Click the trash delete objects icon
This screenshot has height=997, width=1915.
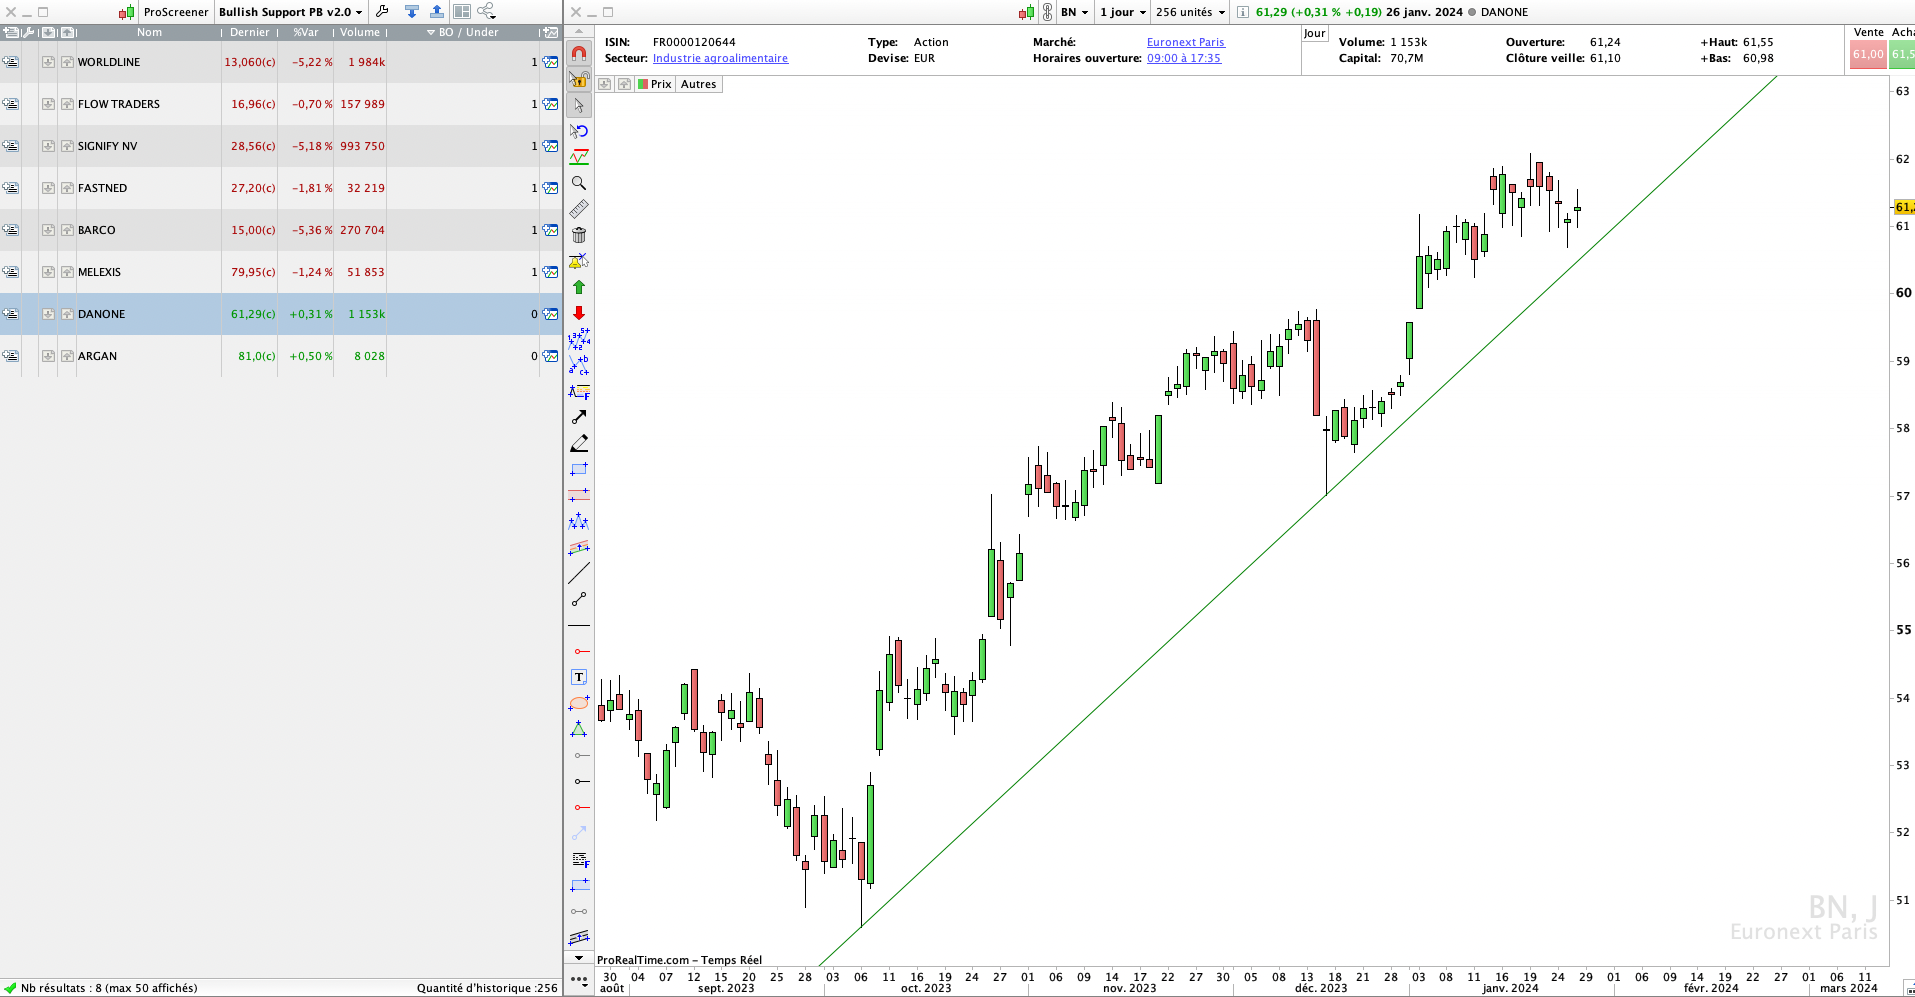click(x=579, y=235)
